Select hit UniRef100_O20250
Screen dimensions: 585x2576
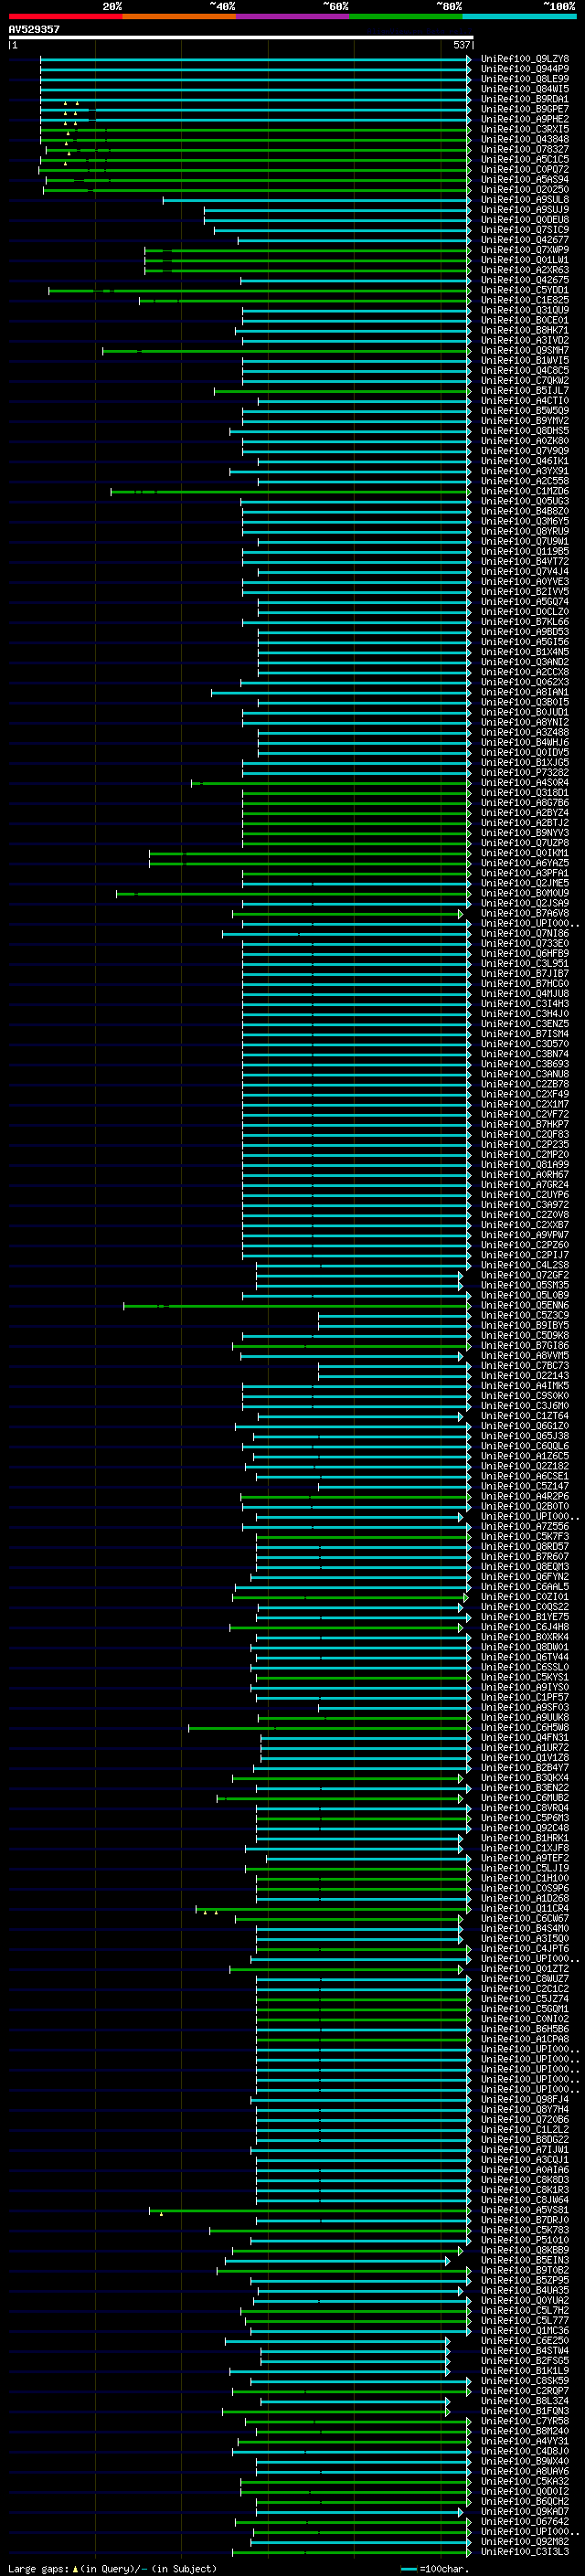click(524, 190)
